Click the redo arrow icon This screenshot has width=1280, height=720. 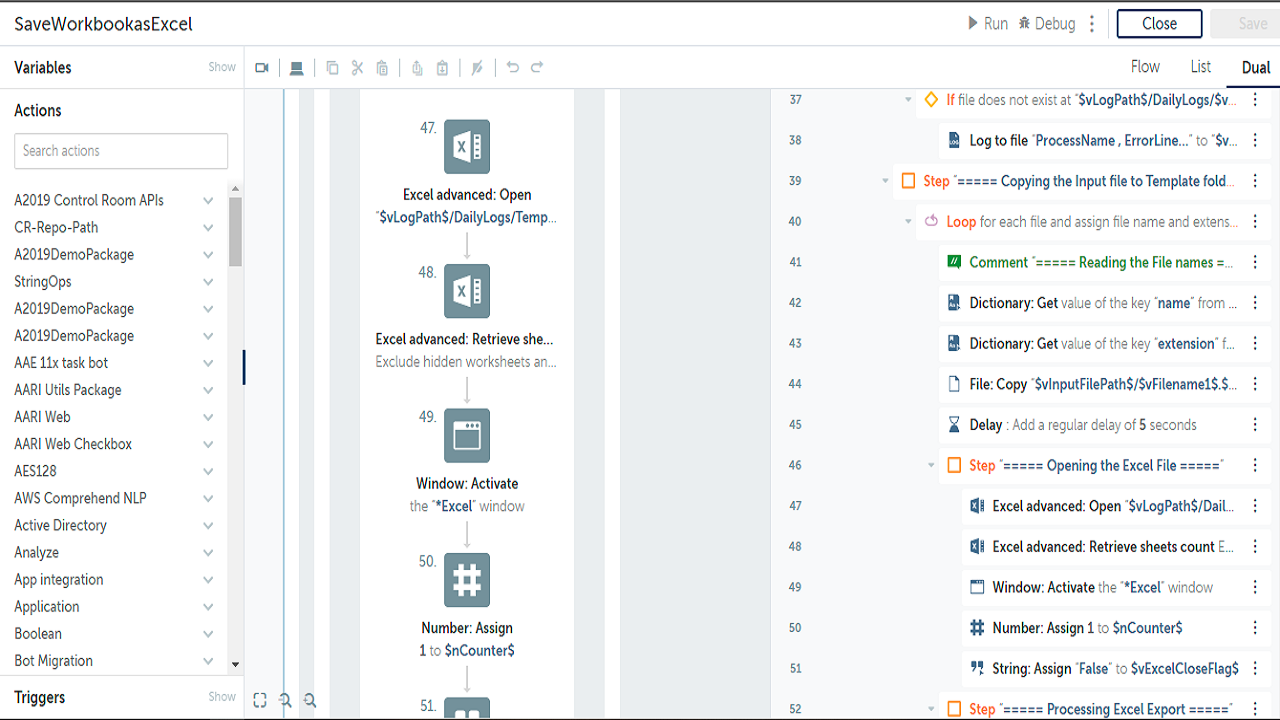pos(537,68)
